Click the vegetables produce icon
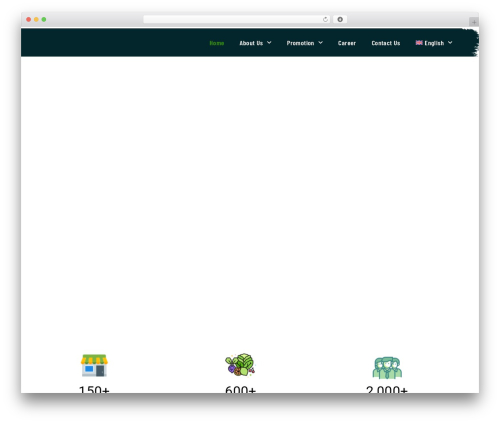Screen dimensions: 500x423 click(240, 365)
